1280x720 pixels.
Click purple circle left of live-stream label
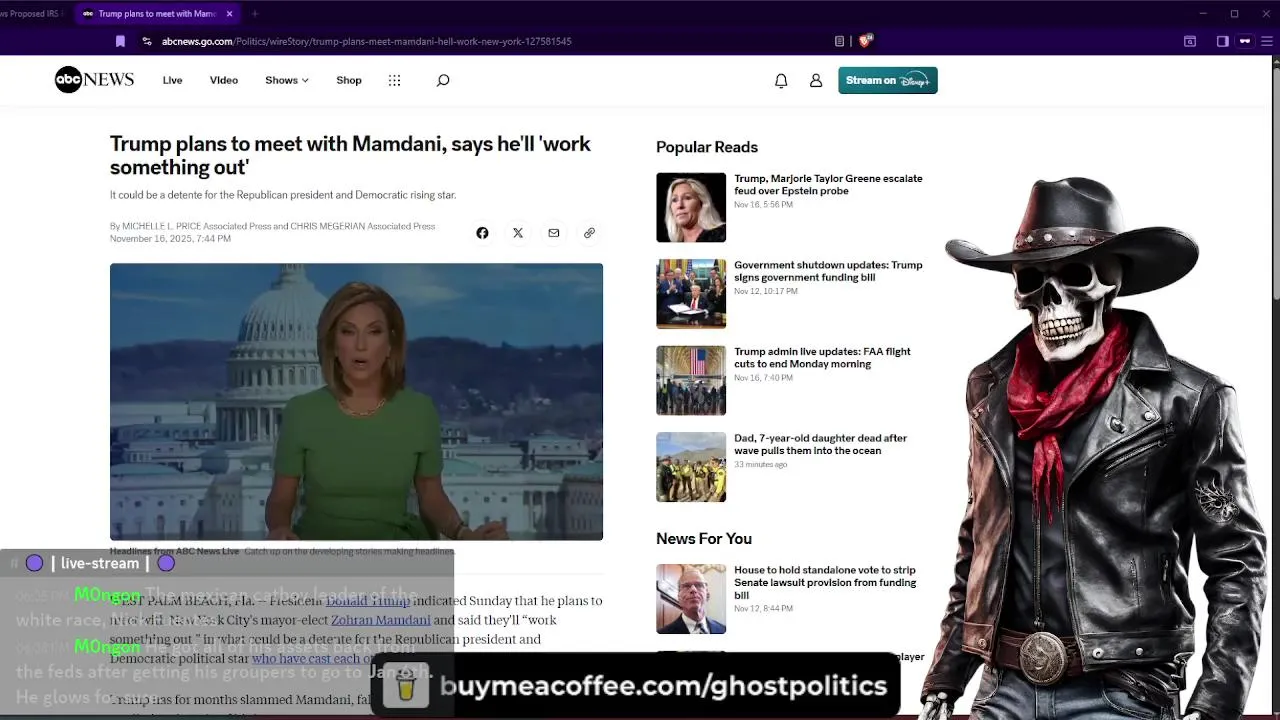point(34,563)
